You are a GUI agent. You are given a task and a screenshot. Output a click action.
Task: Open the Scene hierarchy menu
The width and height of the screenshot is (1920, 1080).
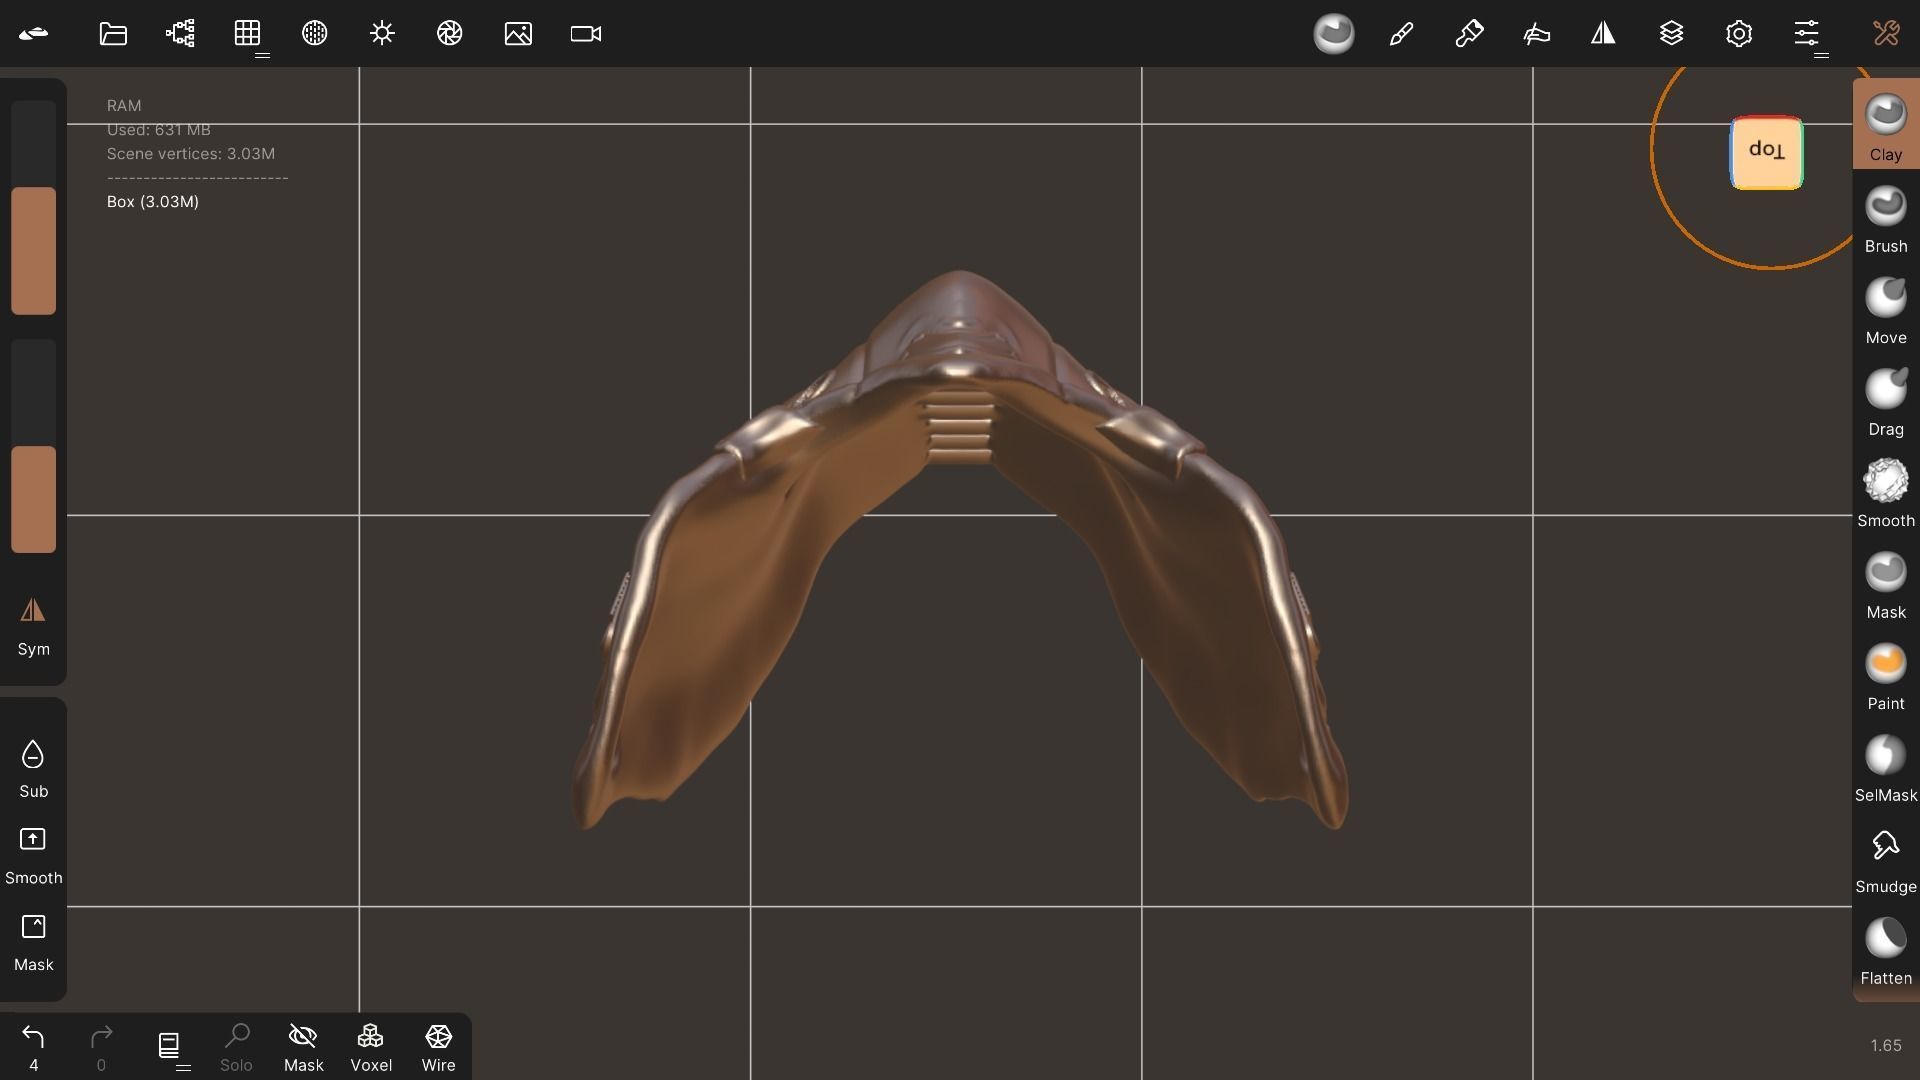pyautogui.click(x=180, y=34)
